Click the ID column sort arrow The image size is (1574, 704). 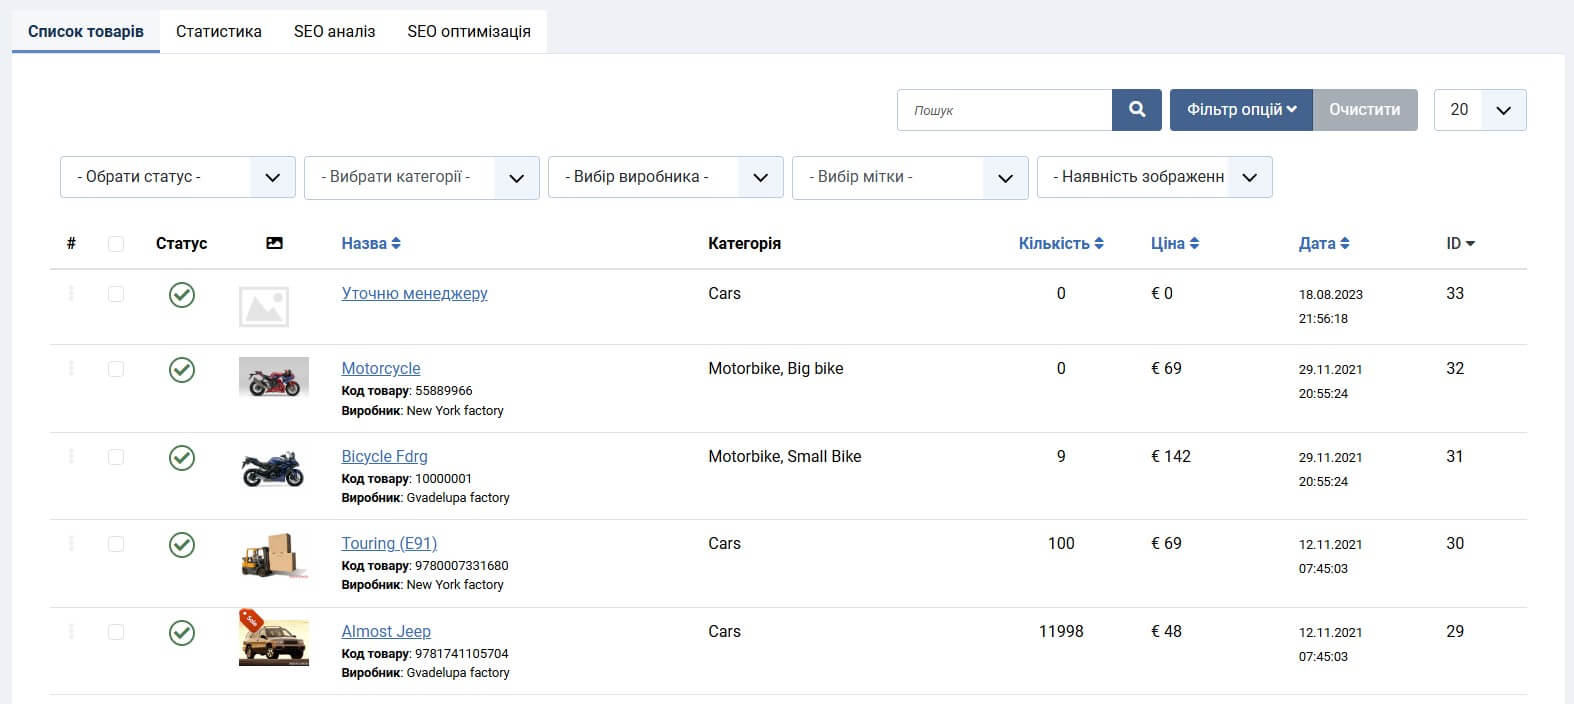click(x=1469, y=243)
